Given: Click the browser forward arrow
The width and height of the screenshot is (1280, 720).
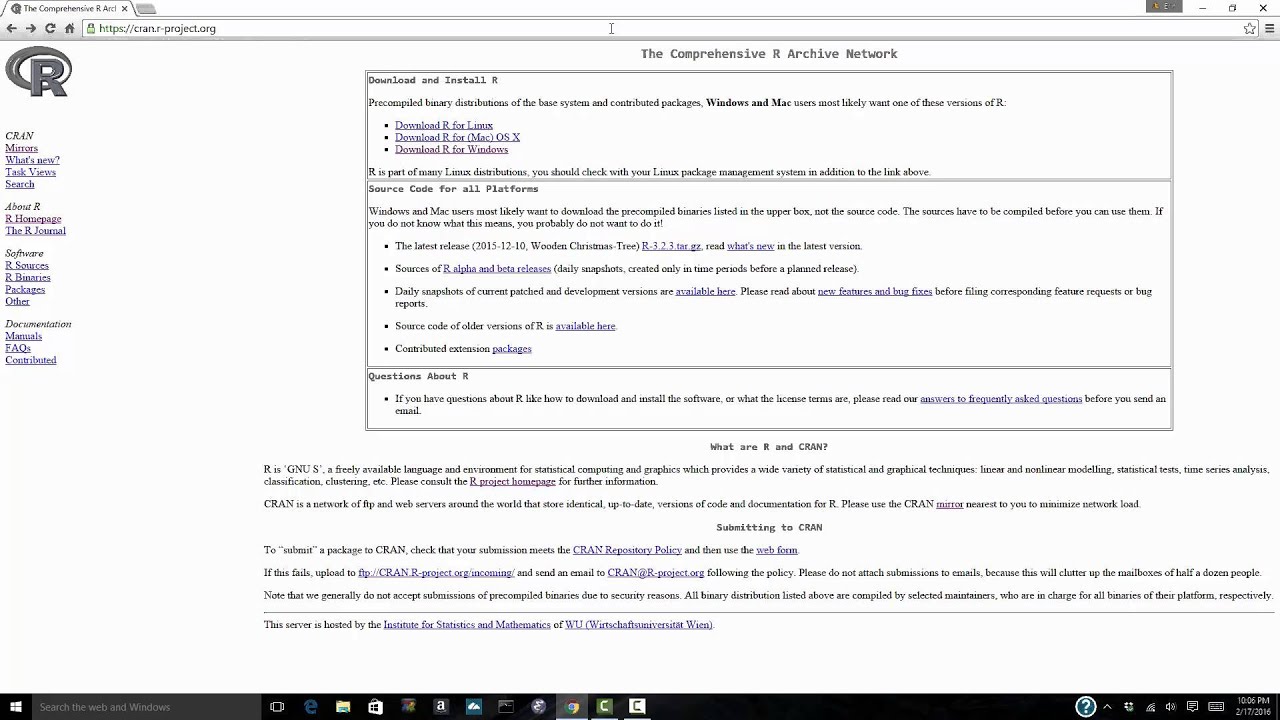Looking at the screenshot, I should coord(31,28).
